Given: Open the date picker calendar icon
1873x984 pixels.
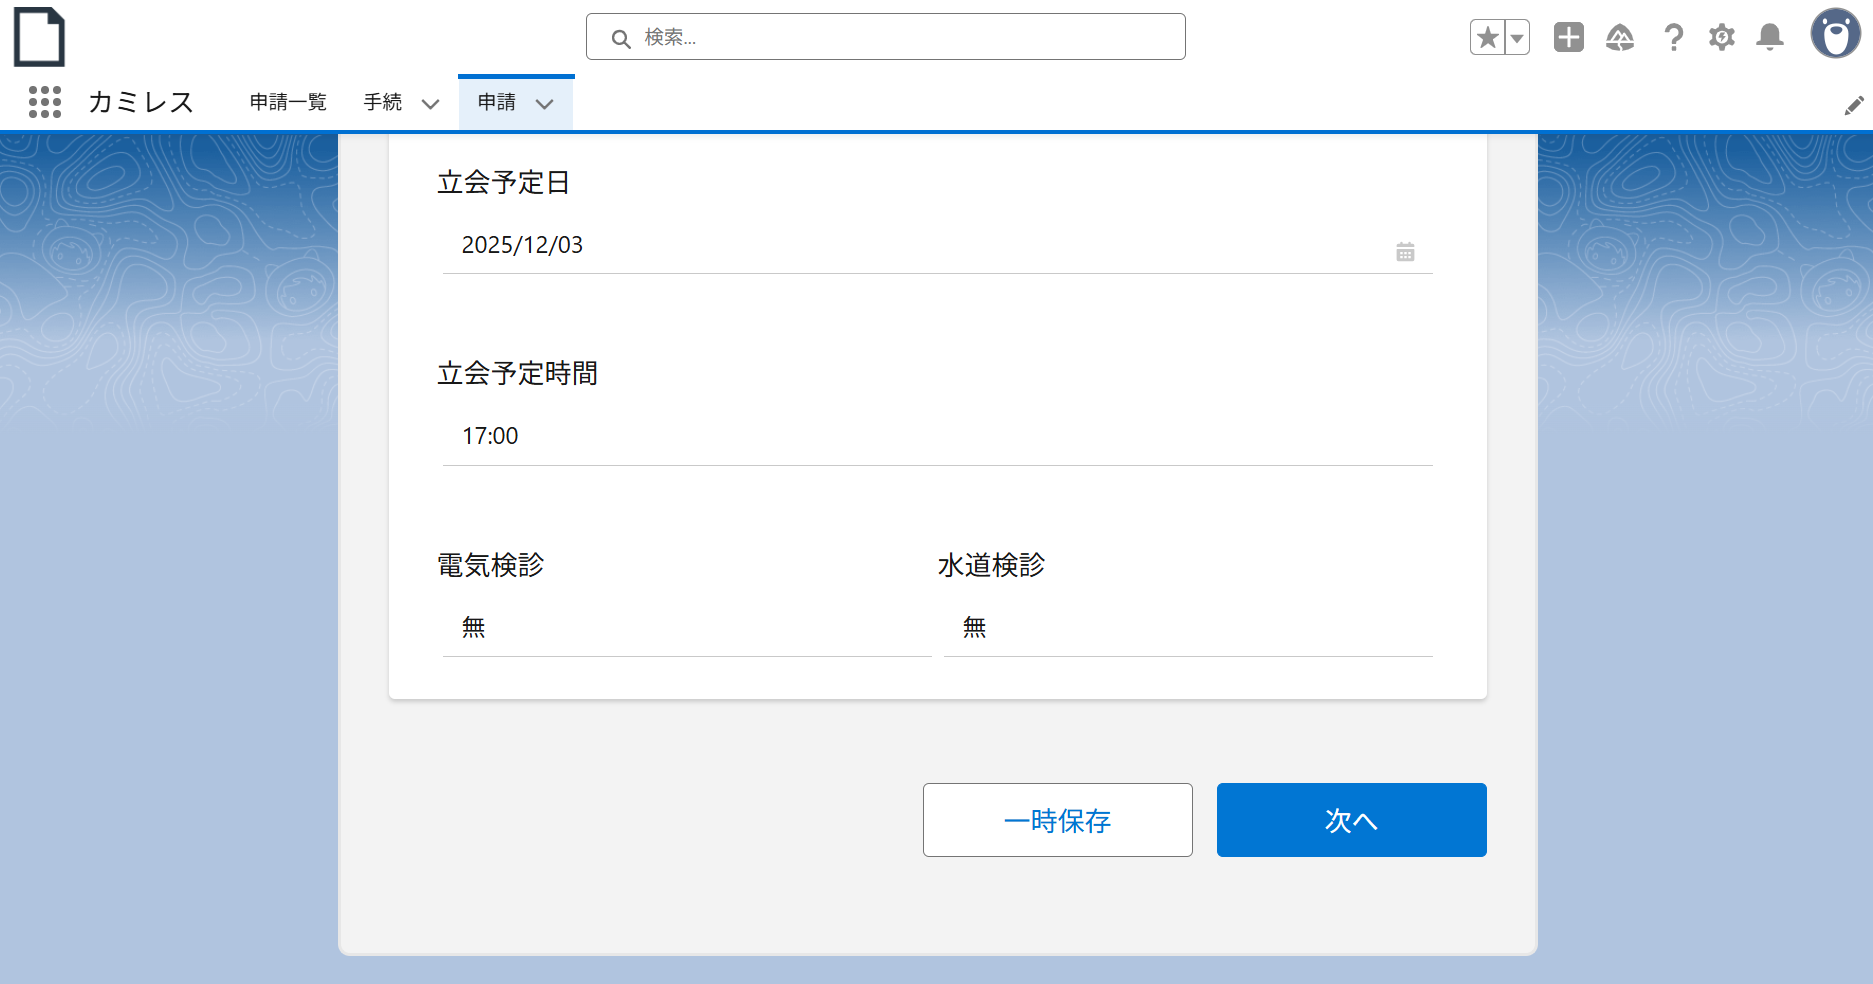Looking at the screenshot, I should tap(1405, 252).
